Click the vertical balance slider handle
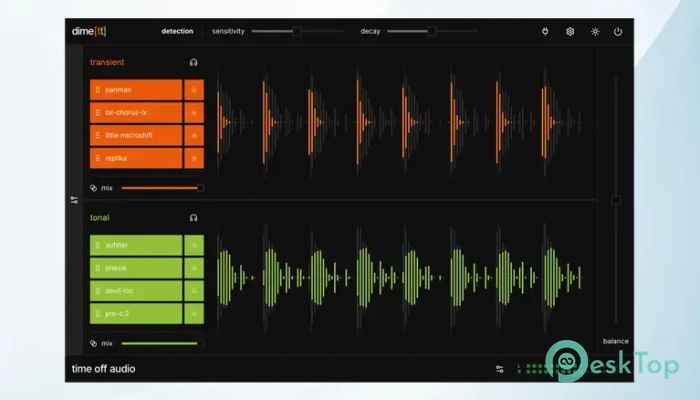This screenshot has height=400, width=700. click(616, 200)
